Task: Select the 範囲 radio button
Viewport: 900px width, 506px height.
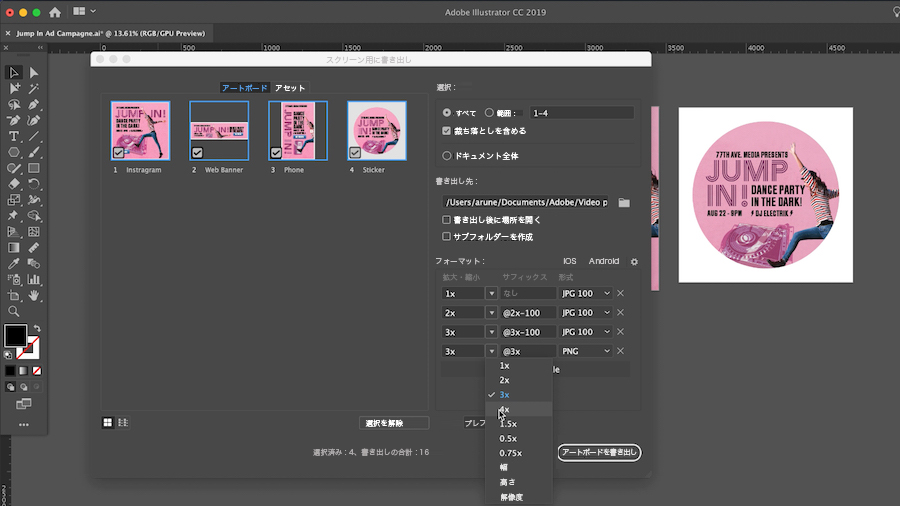Action: pos(489,113)
